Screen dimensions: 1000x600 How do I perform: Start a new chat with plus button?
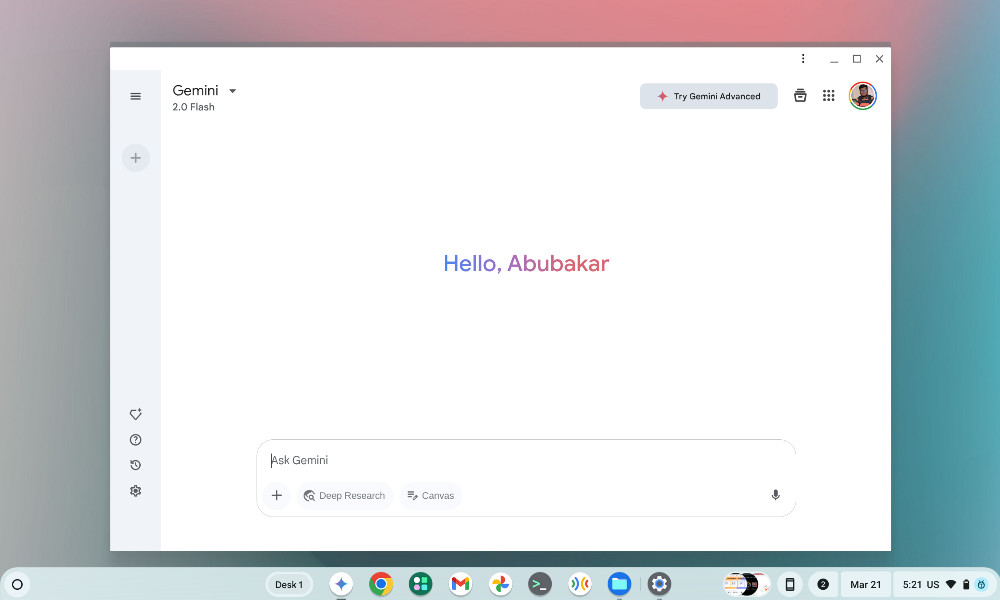pos(135,157)
